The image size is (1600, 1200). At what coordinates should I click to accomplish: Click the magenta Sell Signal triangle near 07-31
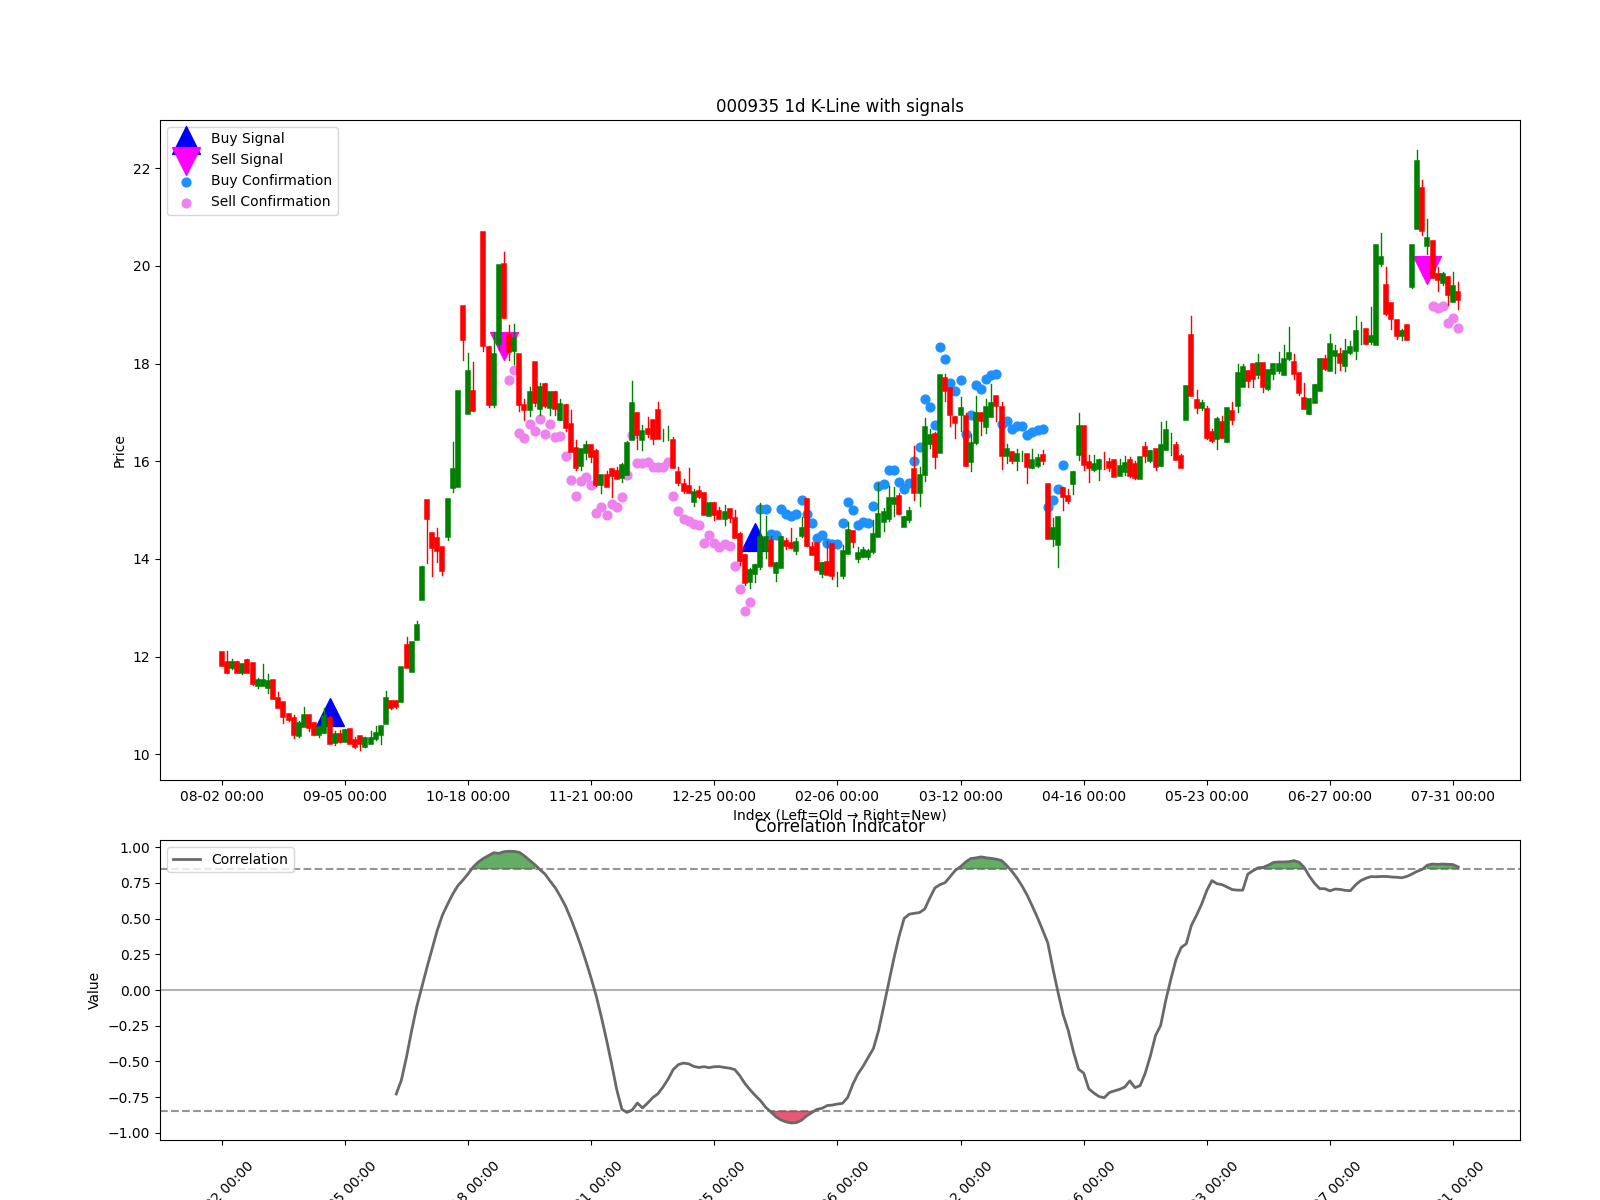pos(1428,270)
